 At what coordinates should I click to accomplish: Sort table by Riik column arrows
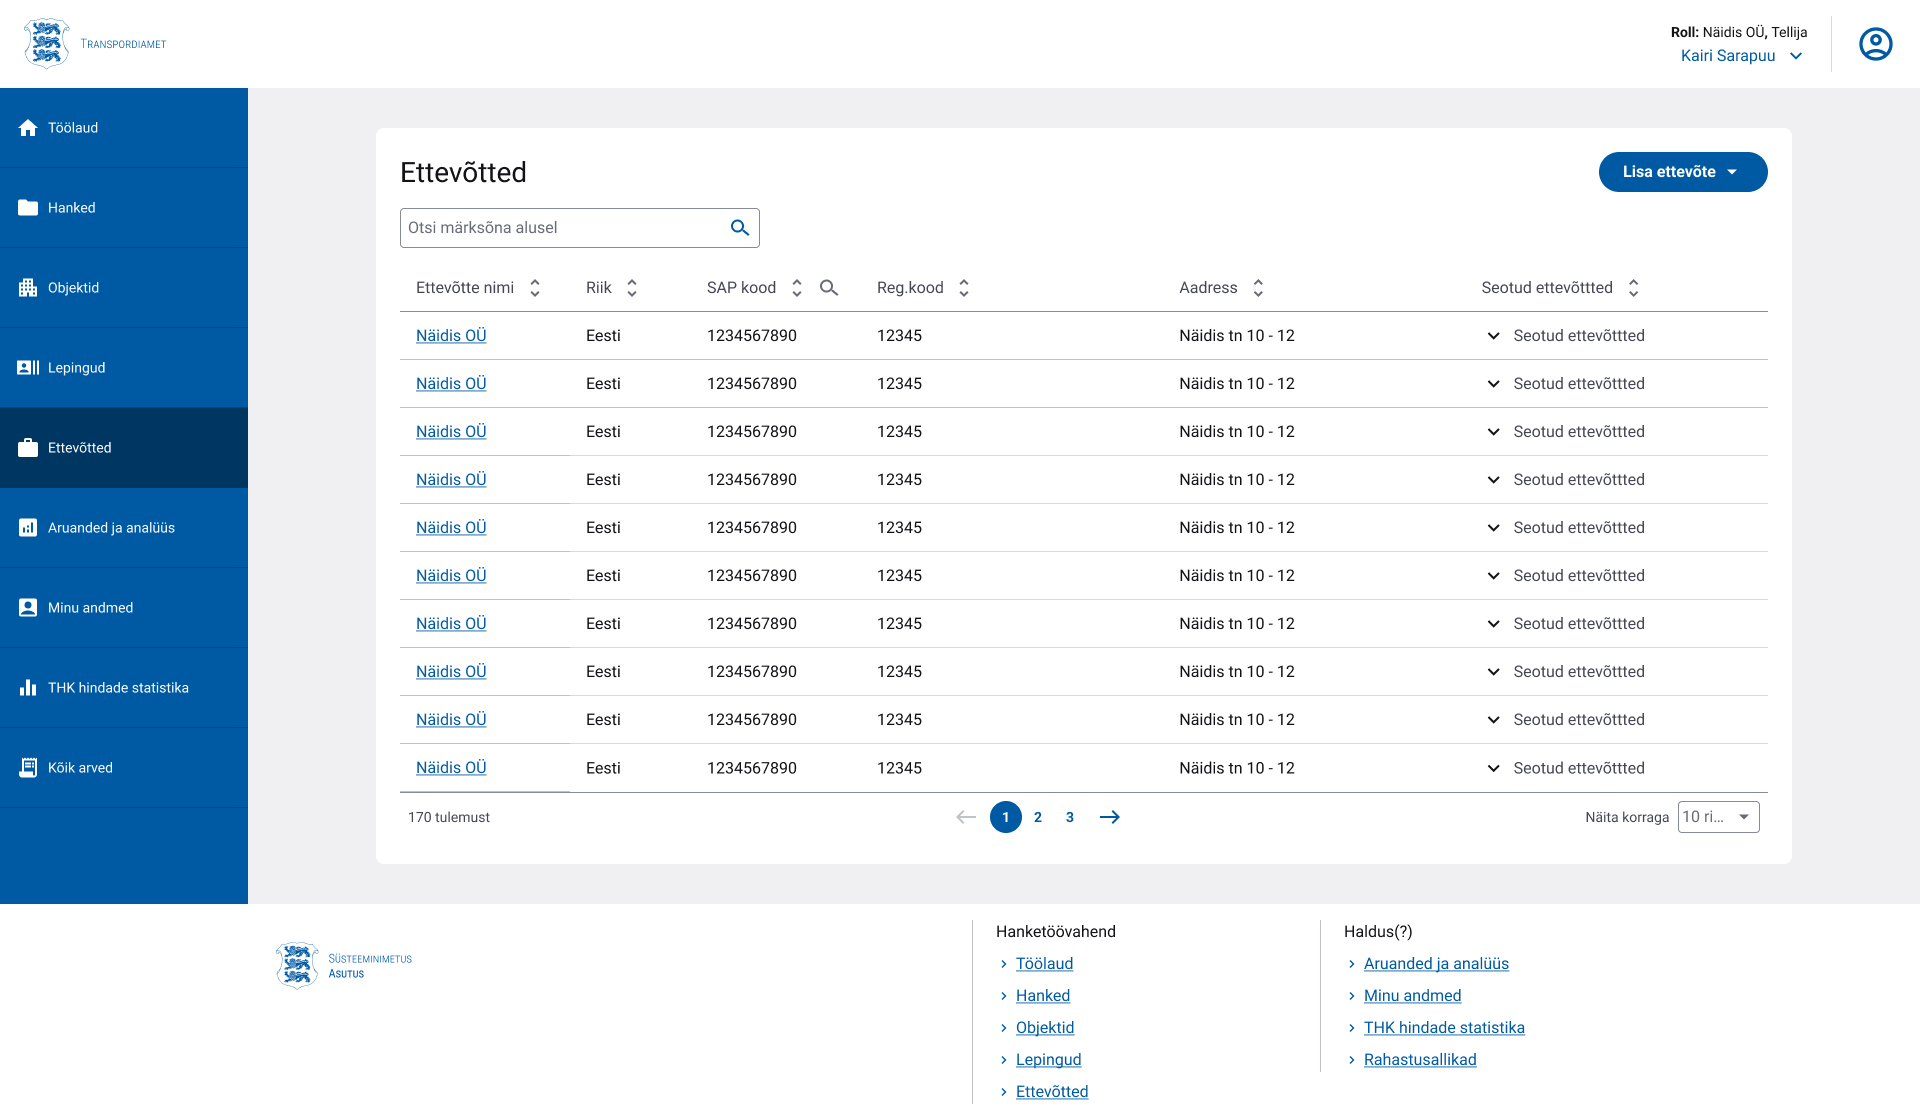point(632,288)
